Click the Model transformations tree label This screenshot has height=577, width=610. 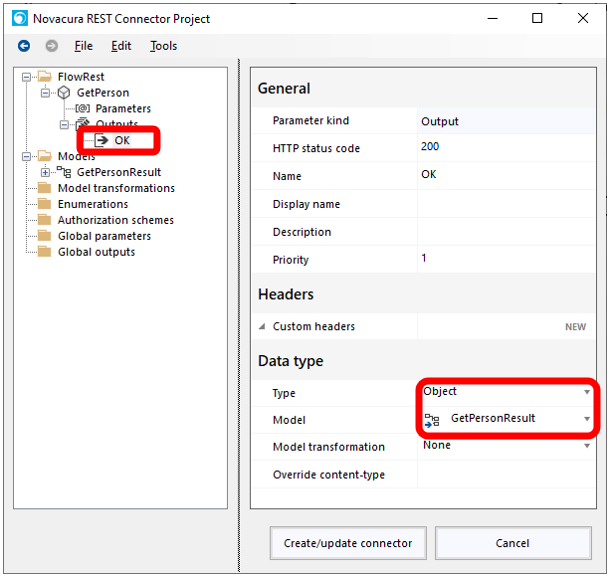116,188
